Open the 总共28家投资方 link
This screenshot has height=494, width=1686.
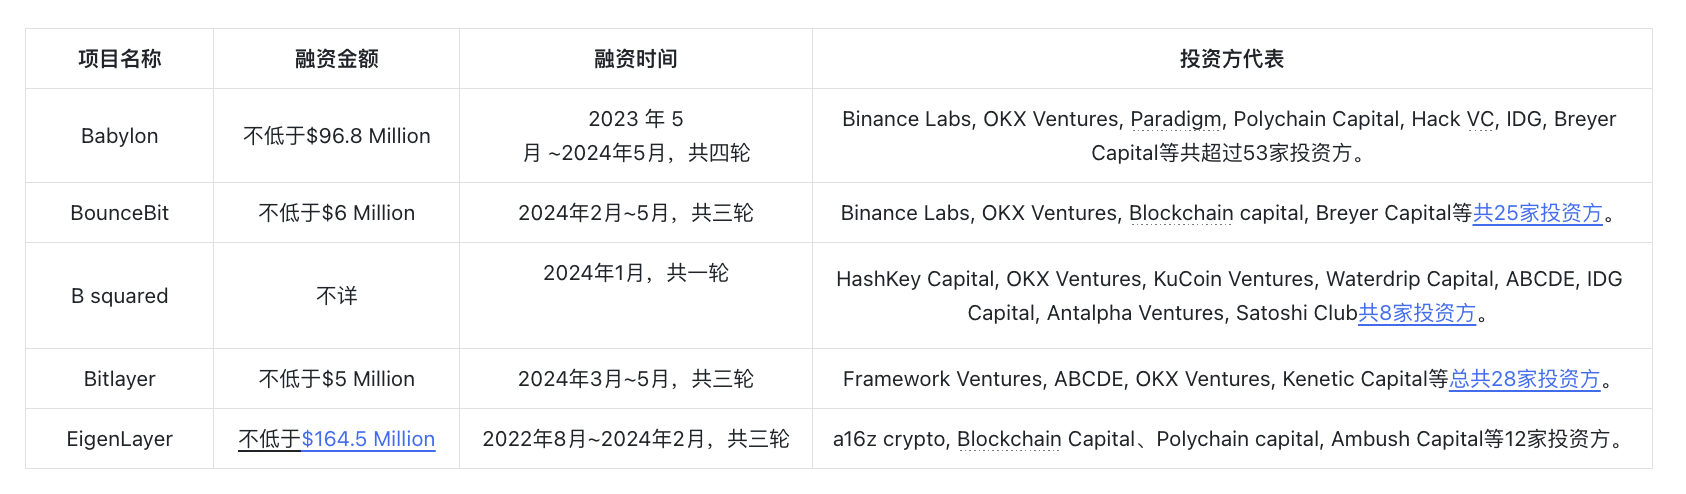[x=1524, y=379]
